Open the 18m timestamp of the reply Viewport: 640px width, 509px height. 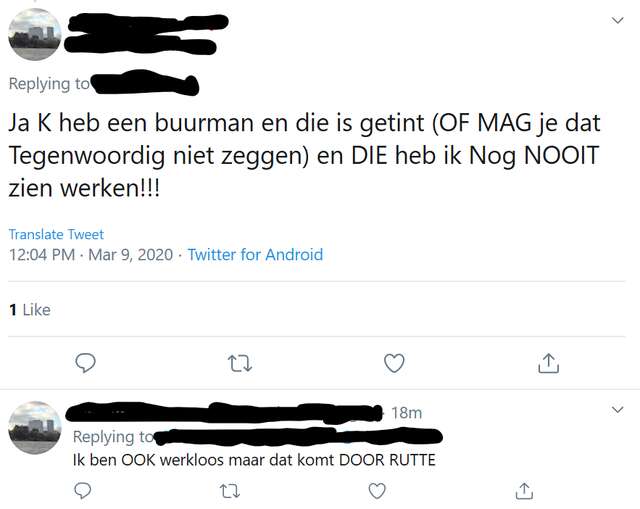407,413
